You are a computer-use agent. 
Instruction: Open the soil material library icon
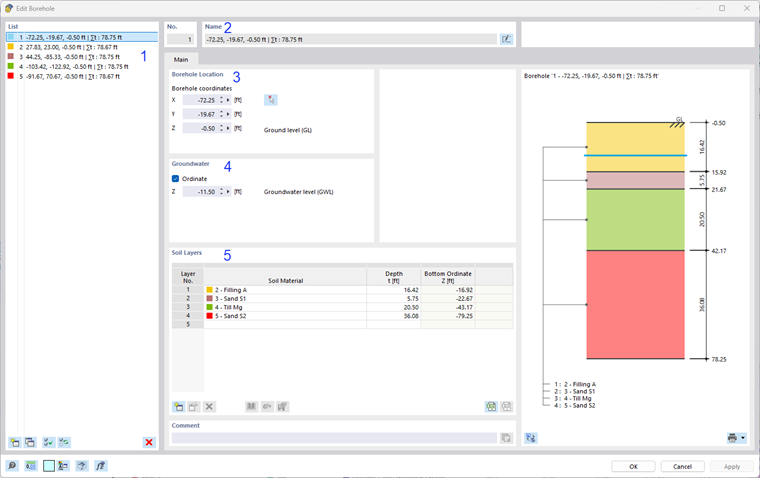251,407
